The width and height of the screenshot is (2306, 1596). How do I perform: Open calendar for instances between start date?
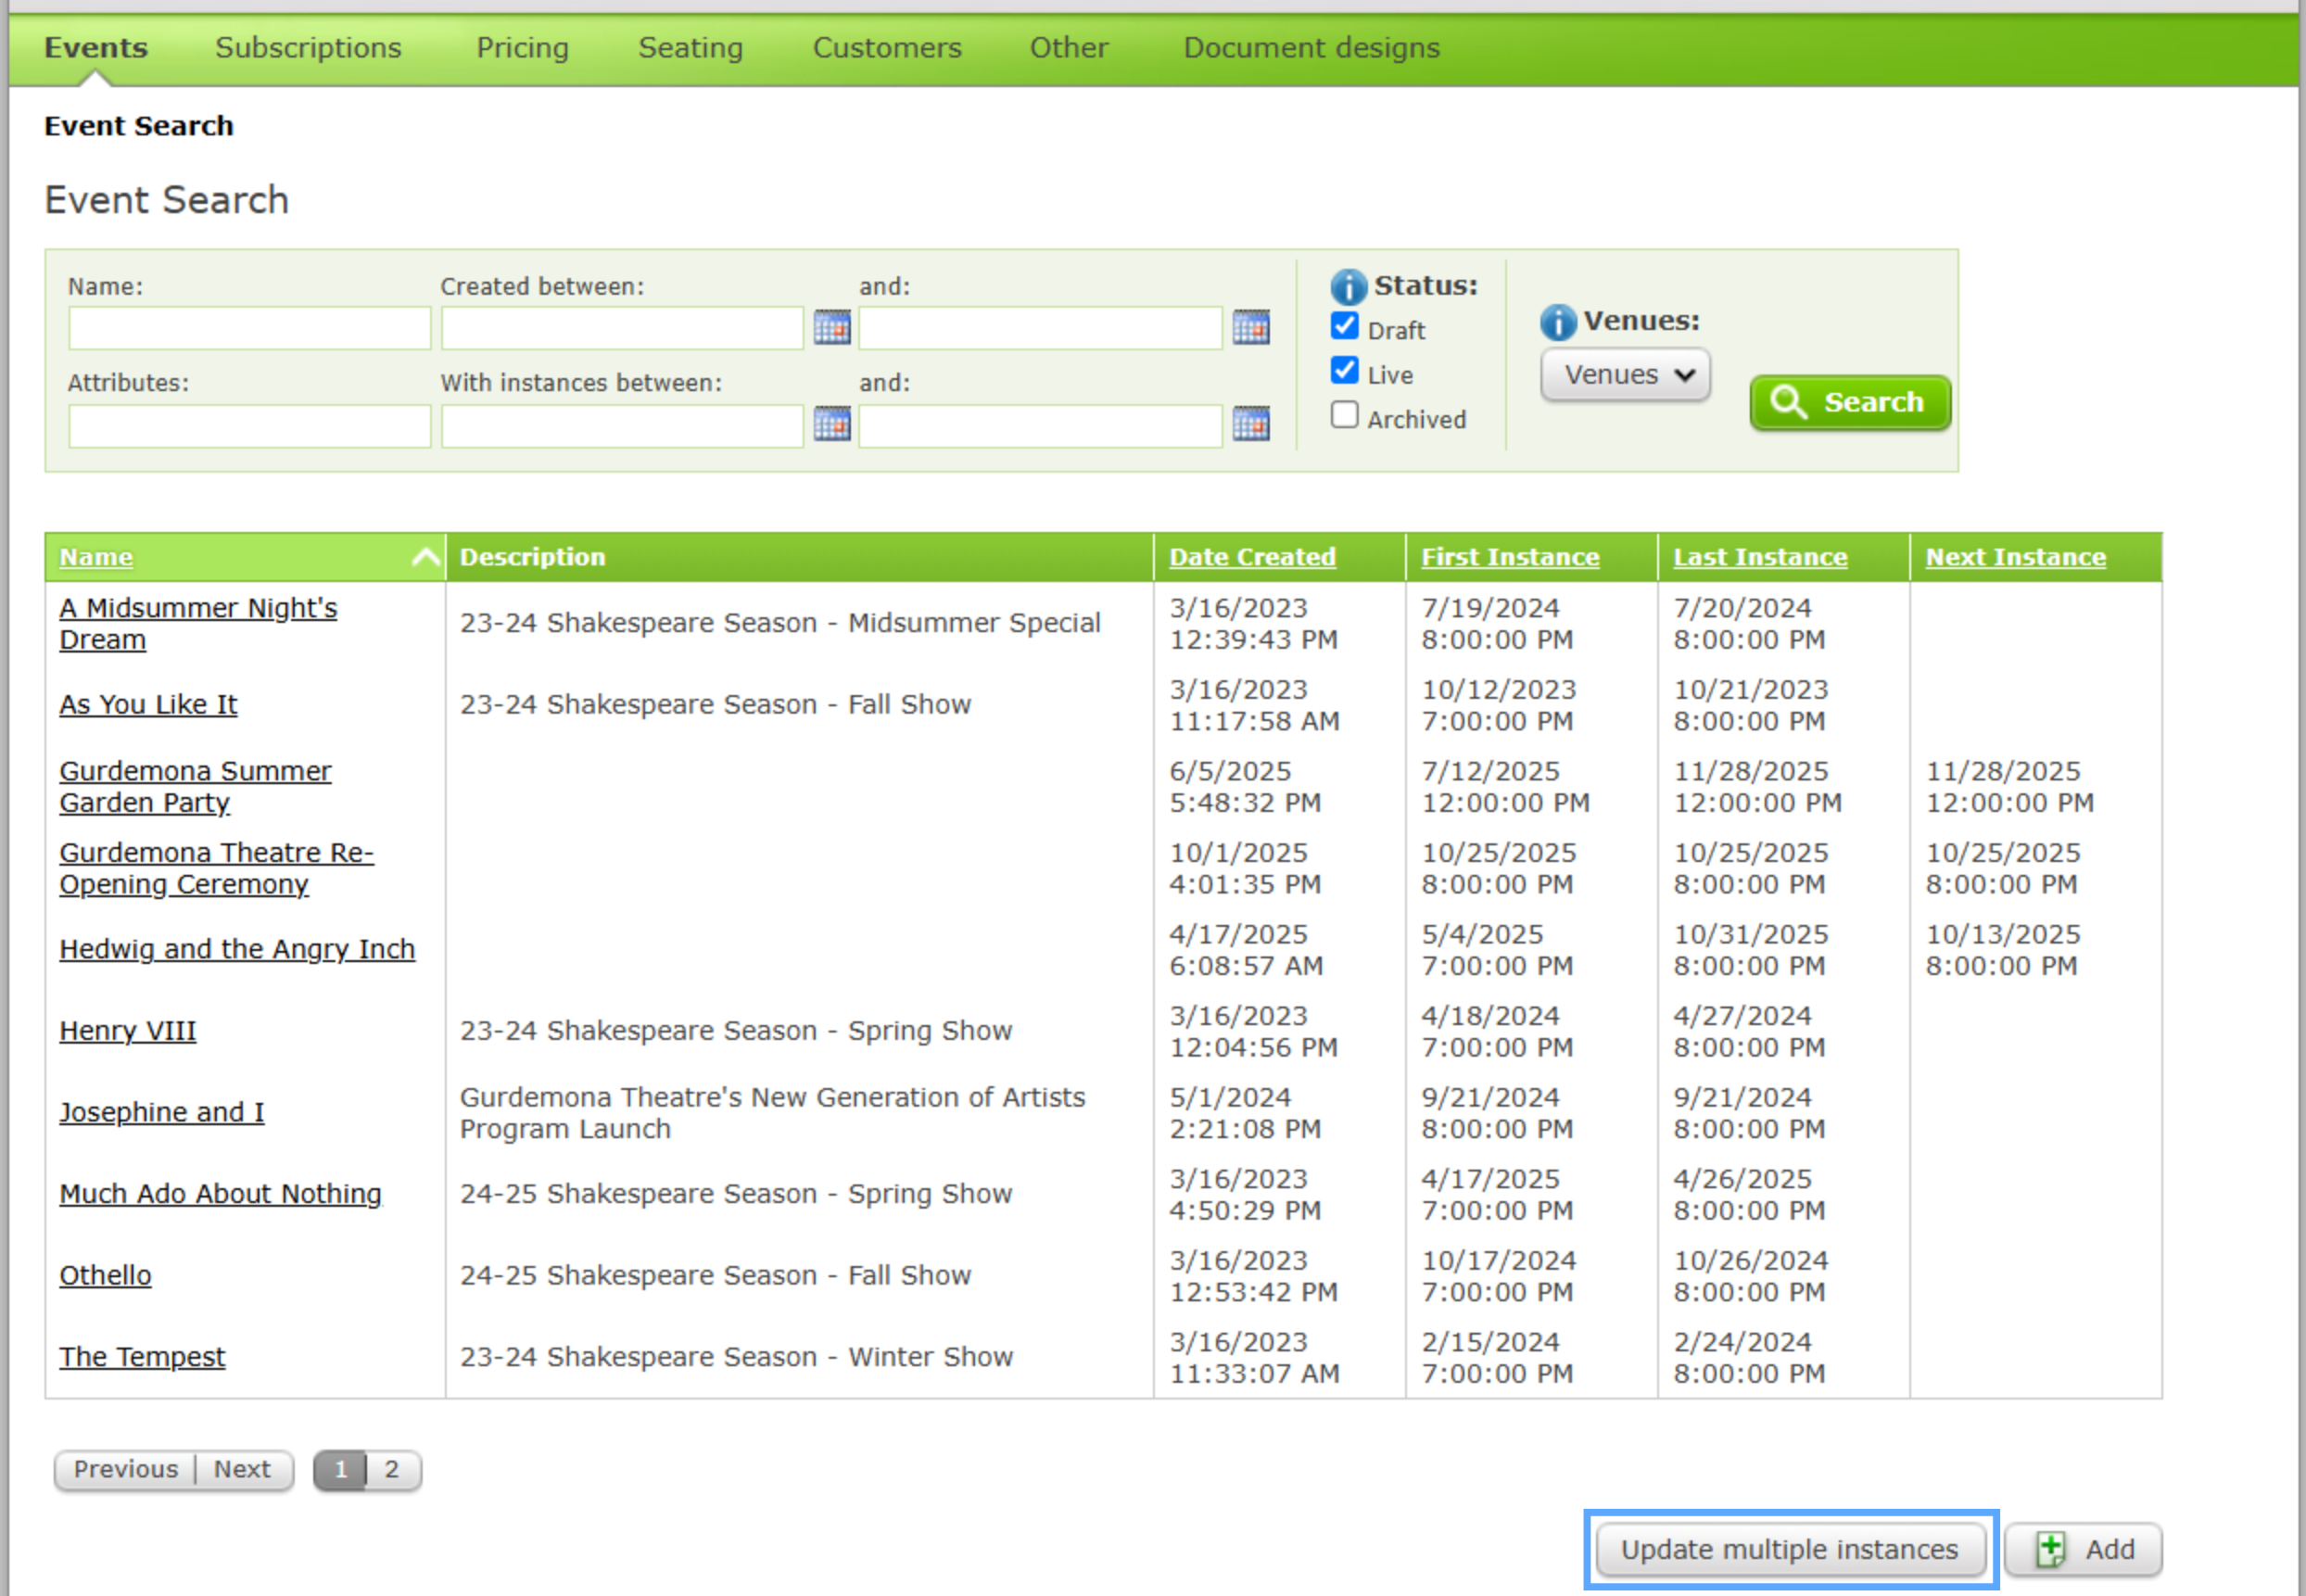point(831,424)
